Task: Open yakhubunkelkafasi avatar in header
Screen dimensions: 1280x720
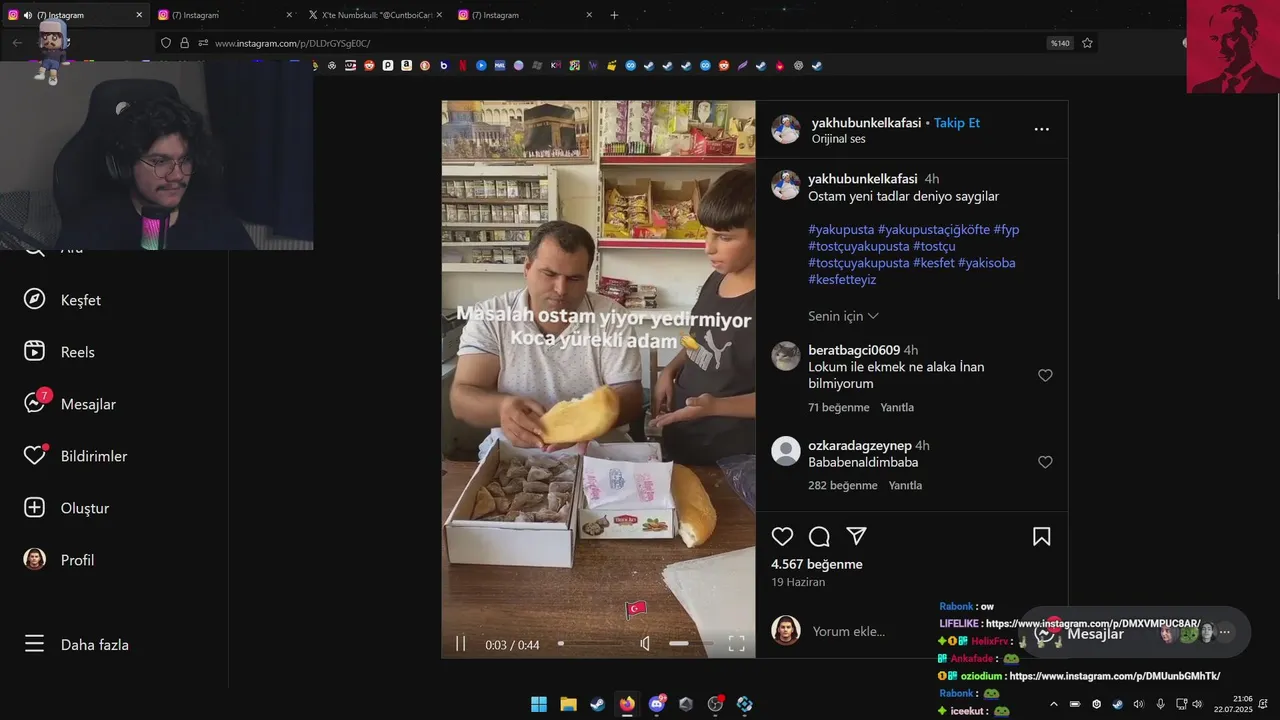Action: pyautogui.click(x=786, y=129)
